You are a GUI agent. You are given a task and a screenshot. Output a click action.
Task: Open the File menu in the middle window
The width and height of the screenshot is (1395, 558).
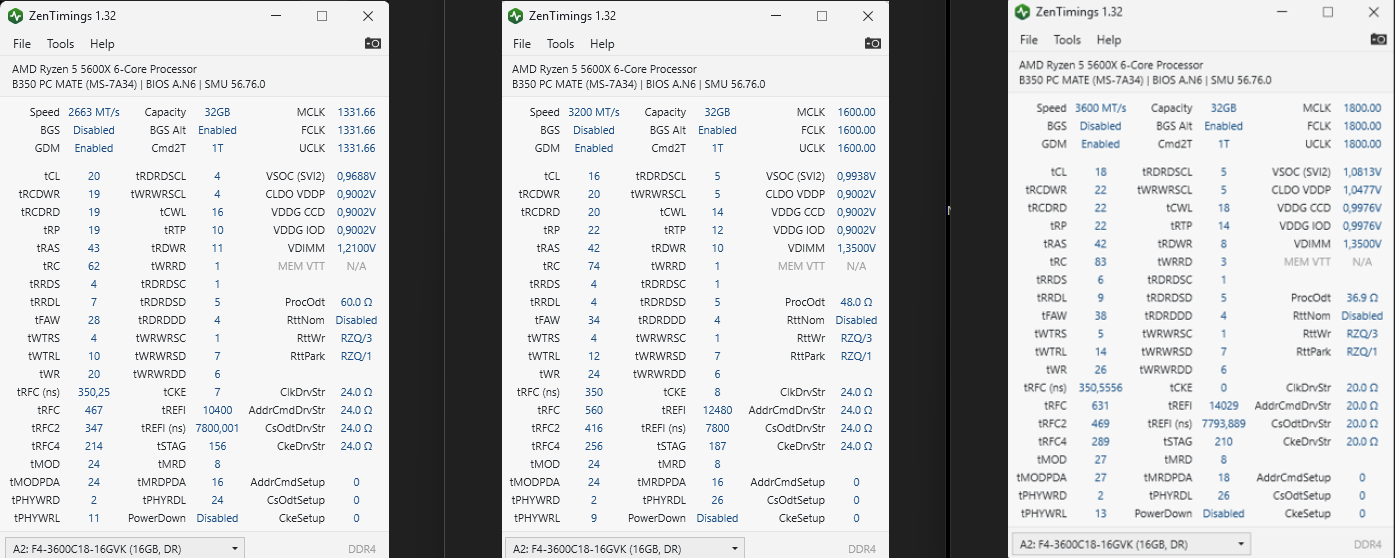[522, 44]
